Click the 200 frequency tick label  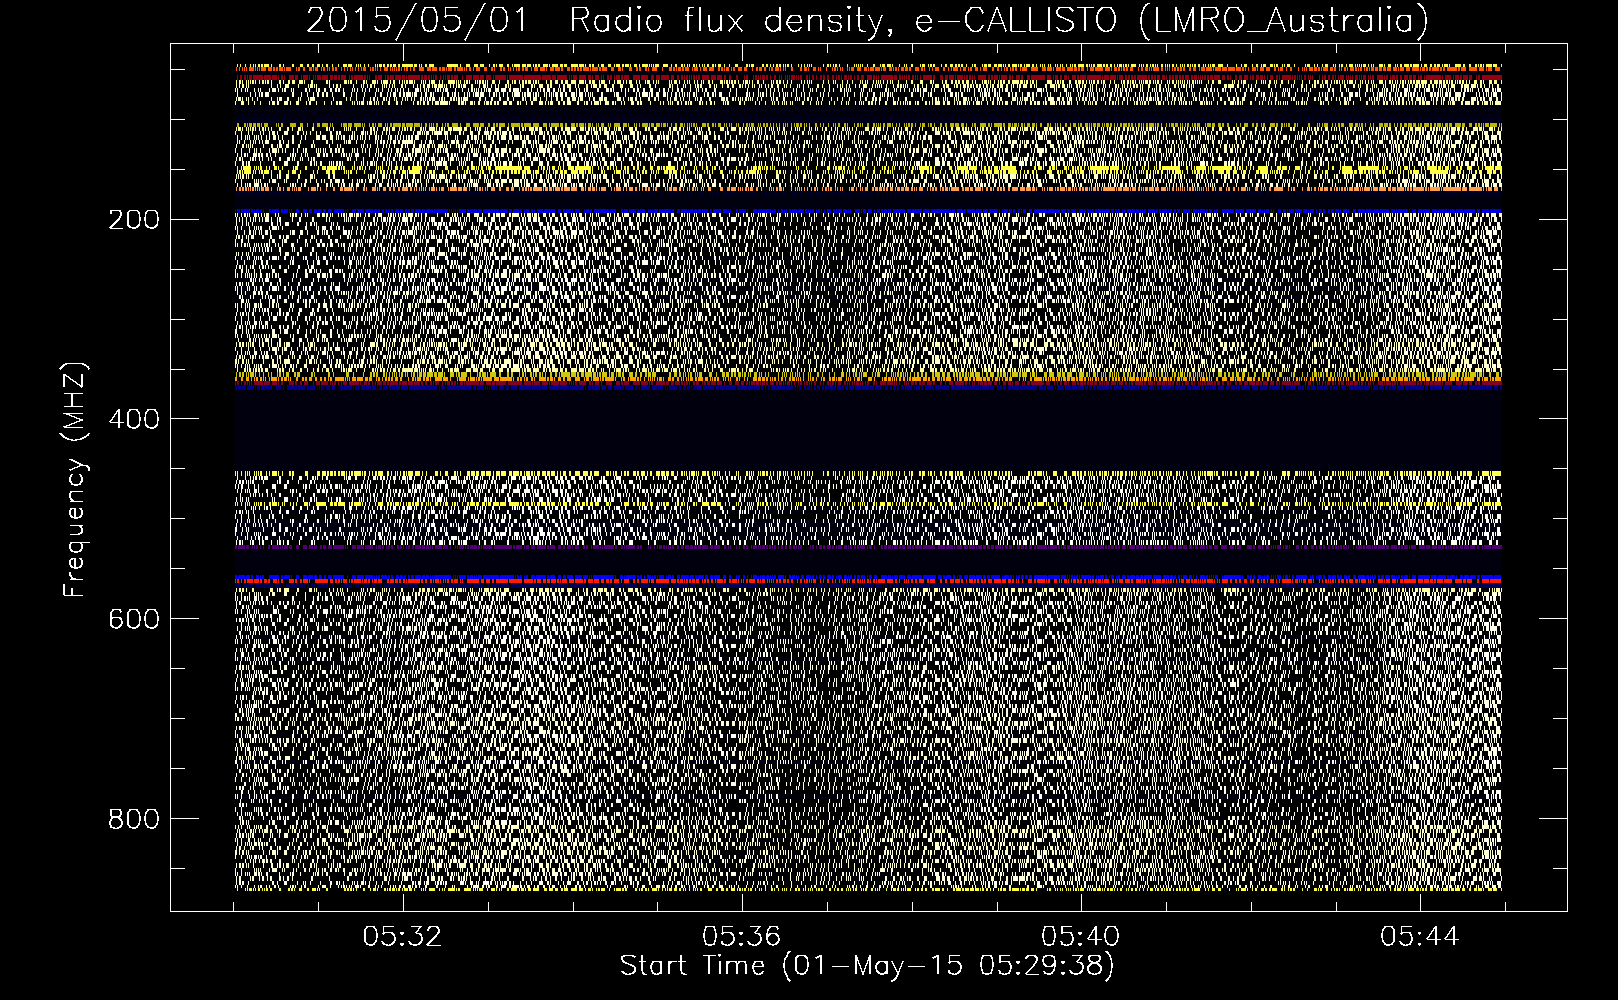point(133,219)
